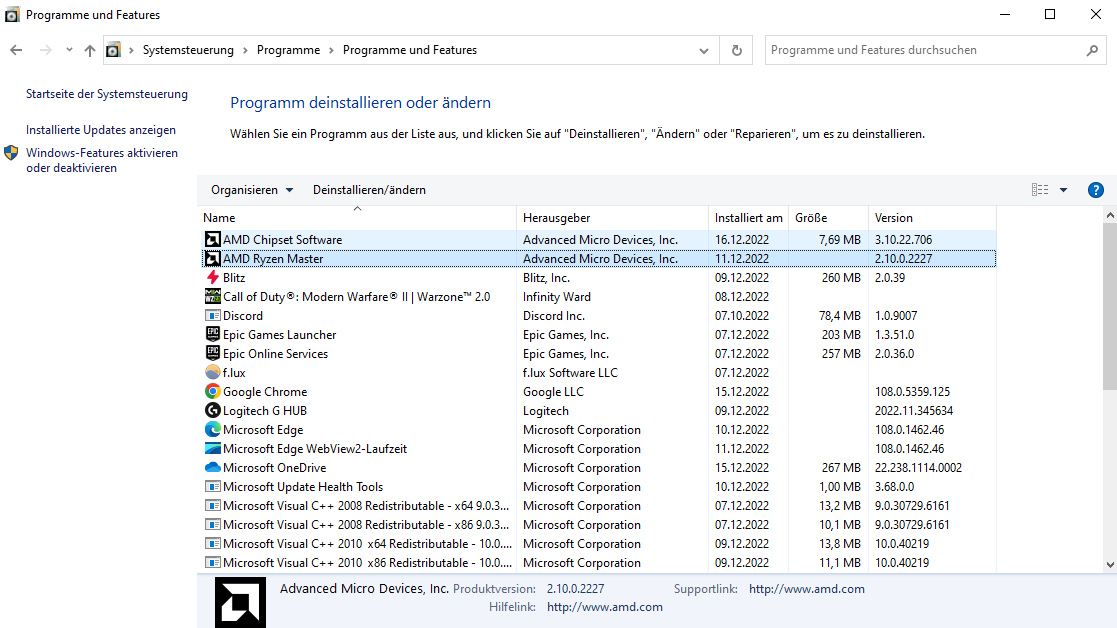Click the f.lux program icon
This screenshot has width=1117, height=628.
pos(212,373)
